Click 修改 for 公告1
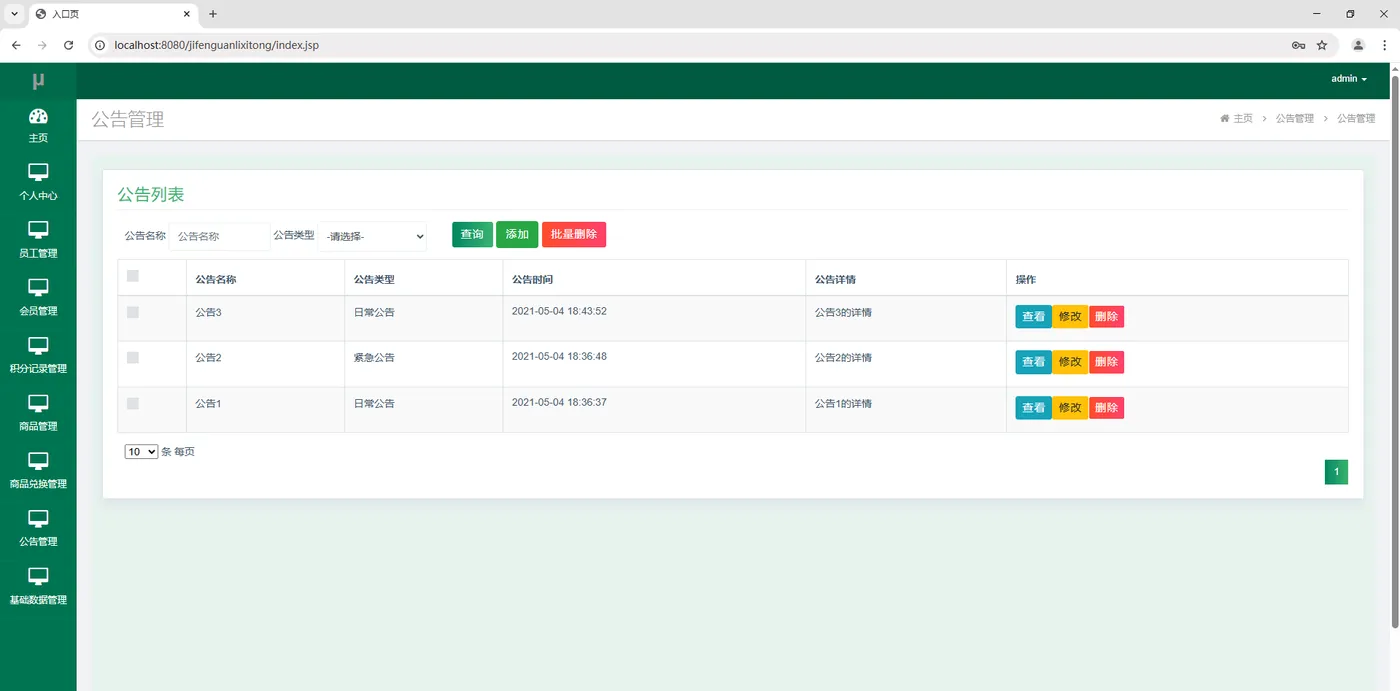The image size is (1400, 691). pyautogui.click(x=1070, y=408)
